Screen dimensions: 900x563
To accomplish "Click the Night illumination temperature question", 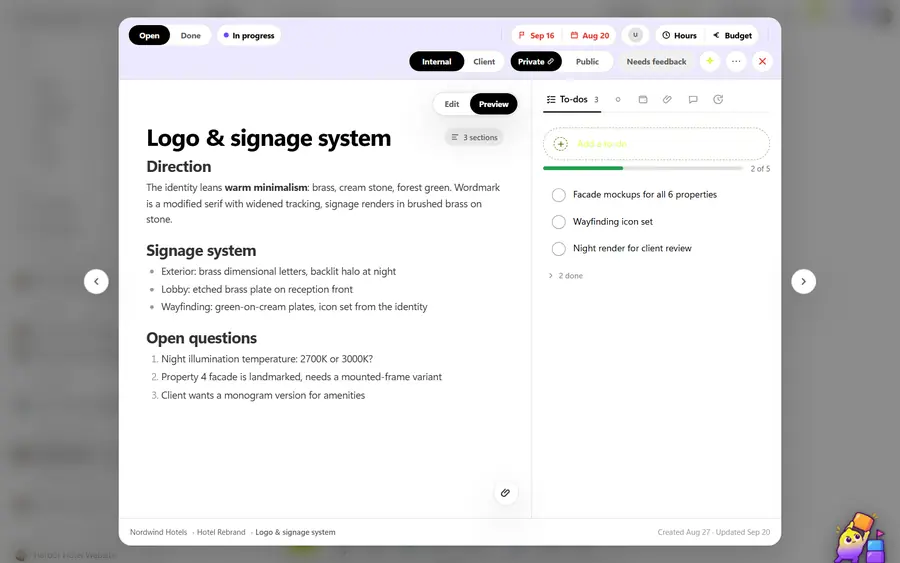I will tap(267, 359).
